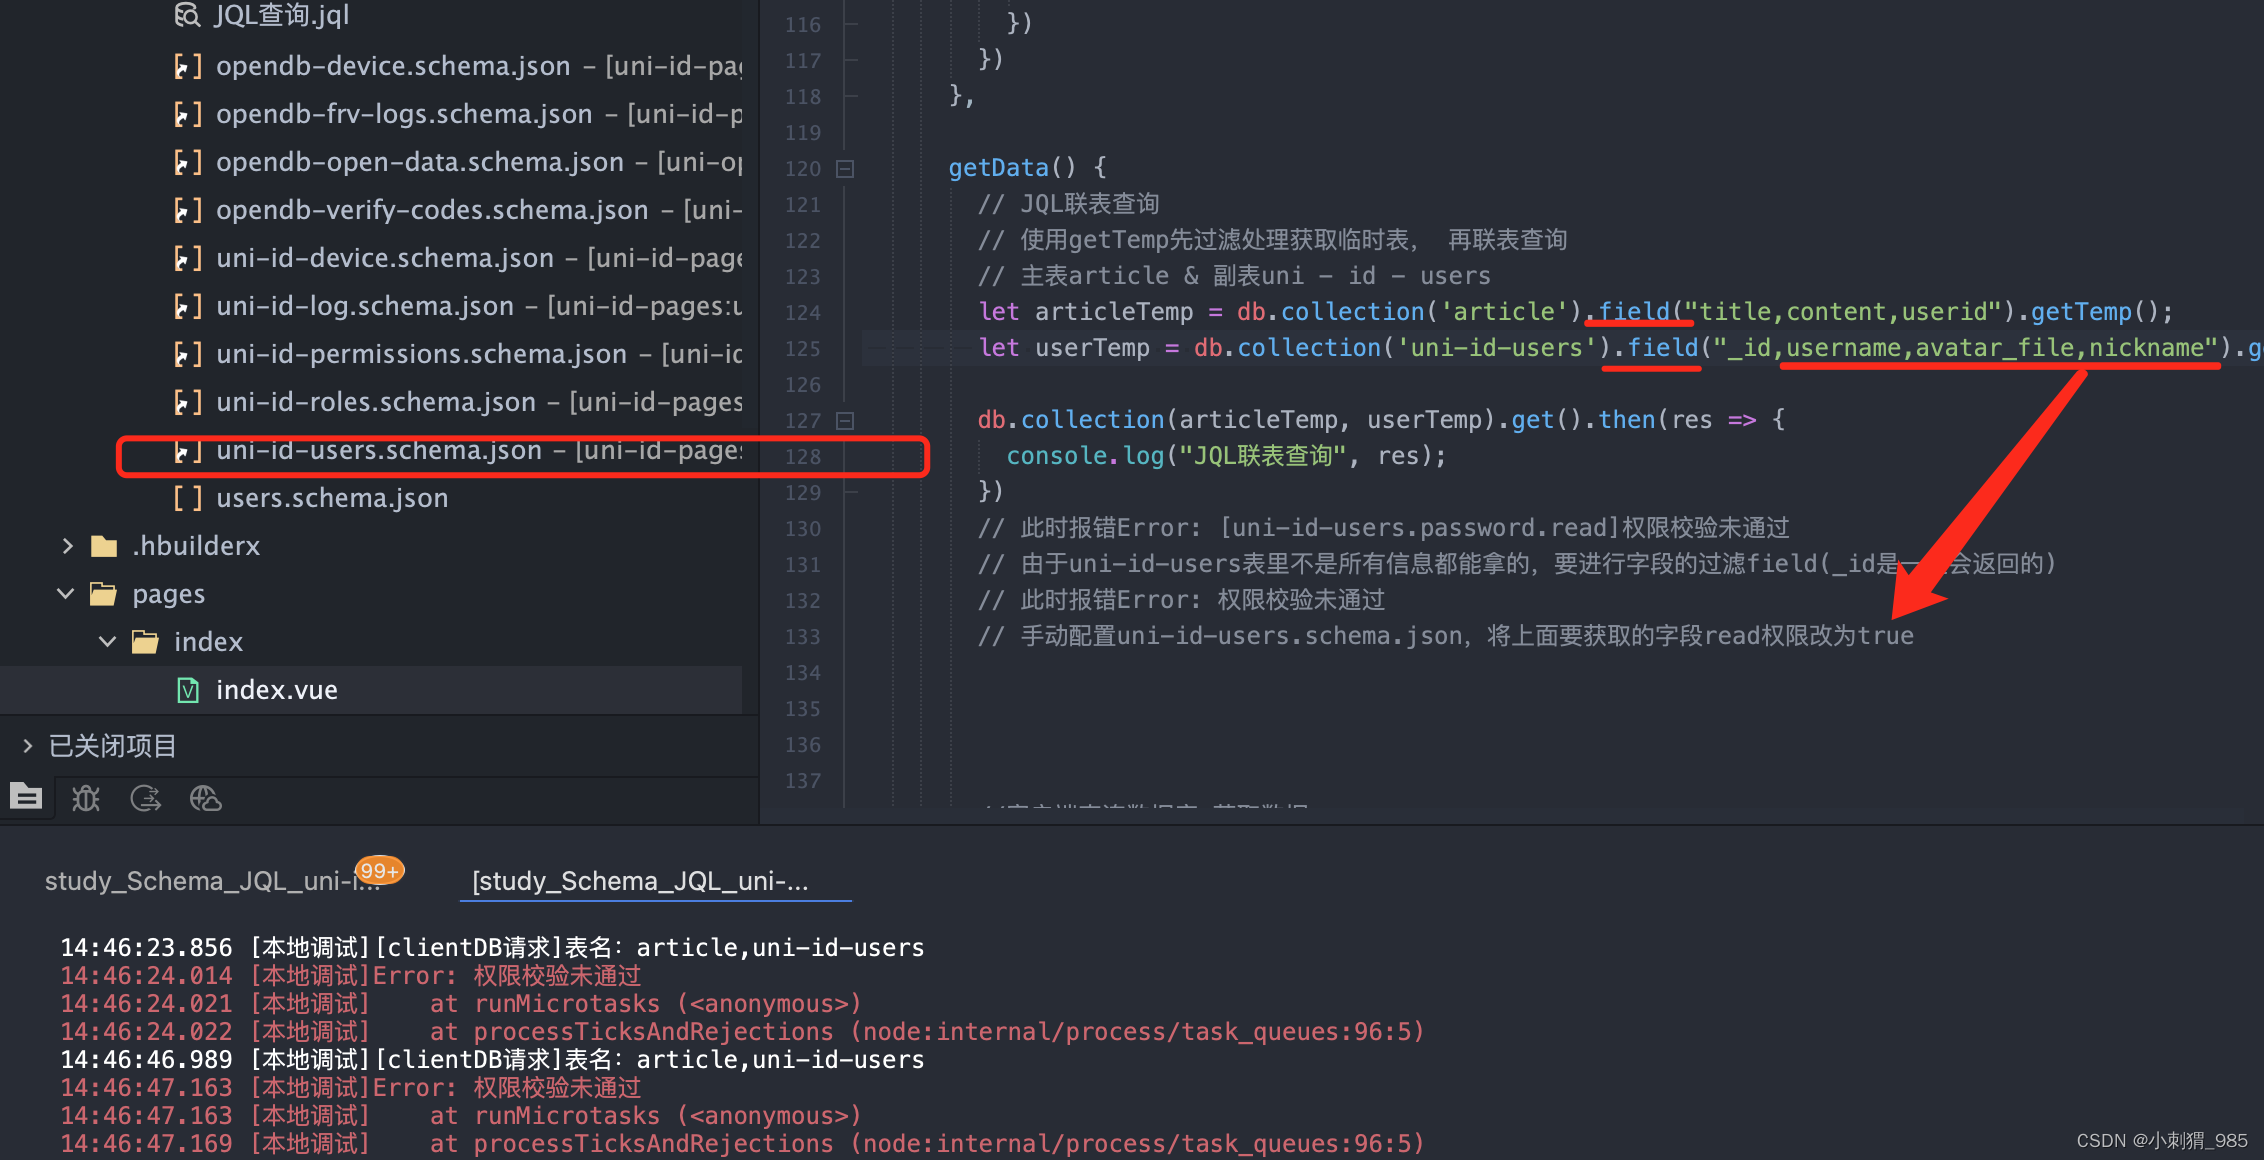Viewport: 2264px width, 1160px height.
Task: Expand the 已关闭项目 section
Action: [27, 746]
